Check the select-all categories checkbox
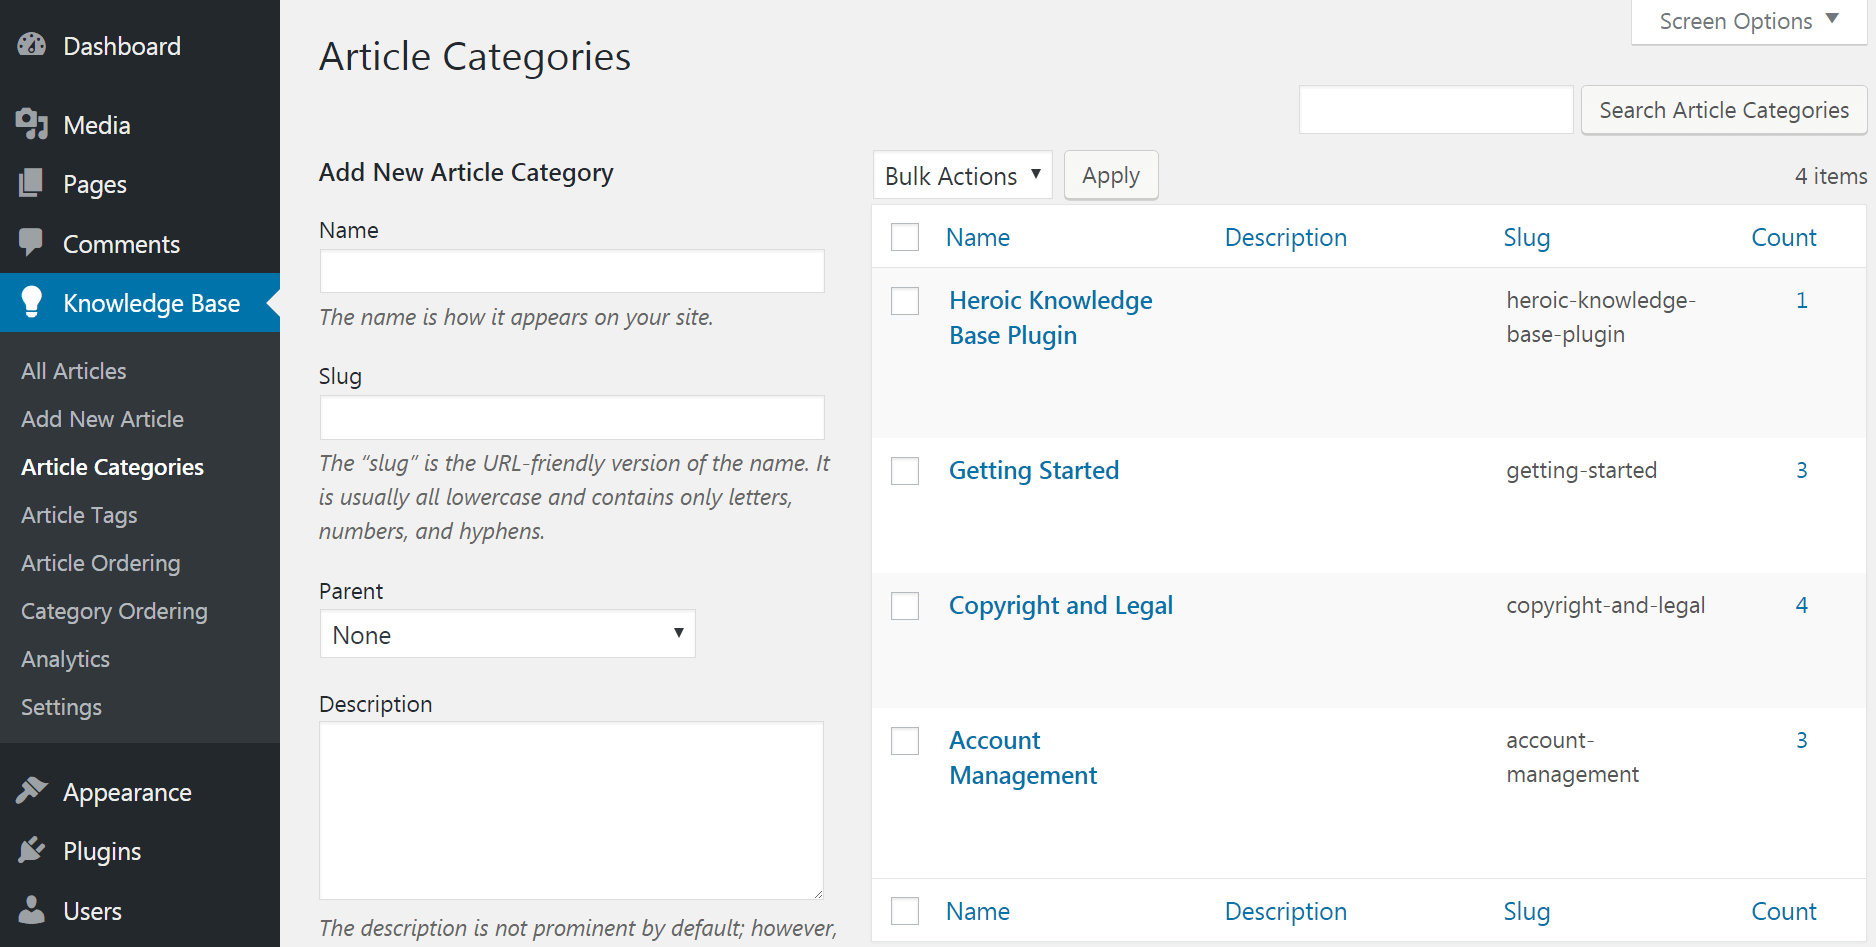 (904, 237)
